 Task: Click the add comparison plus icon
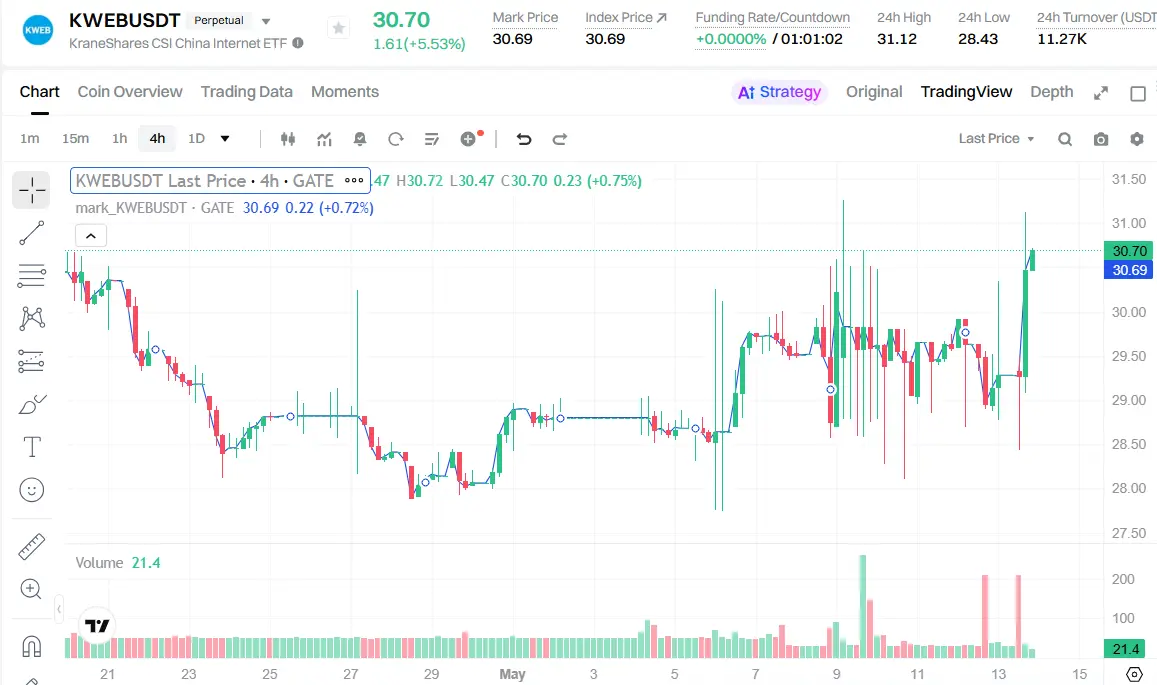(x=469, y=139)
